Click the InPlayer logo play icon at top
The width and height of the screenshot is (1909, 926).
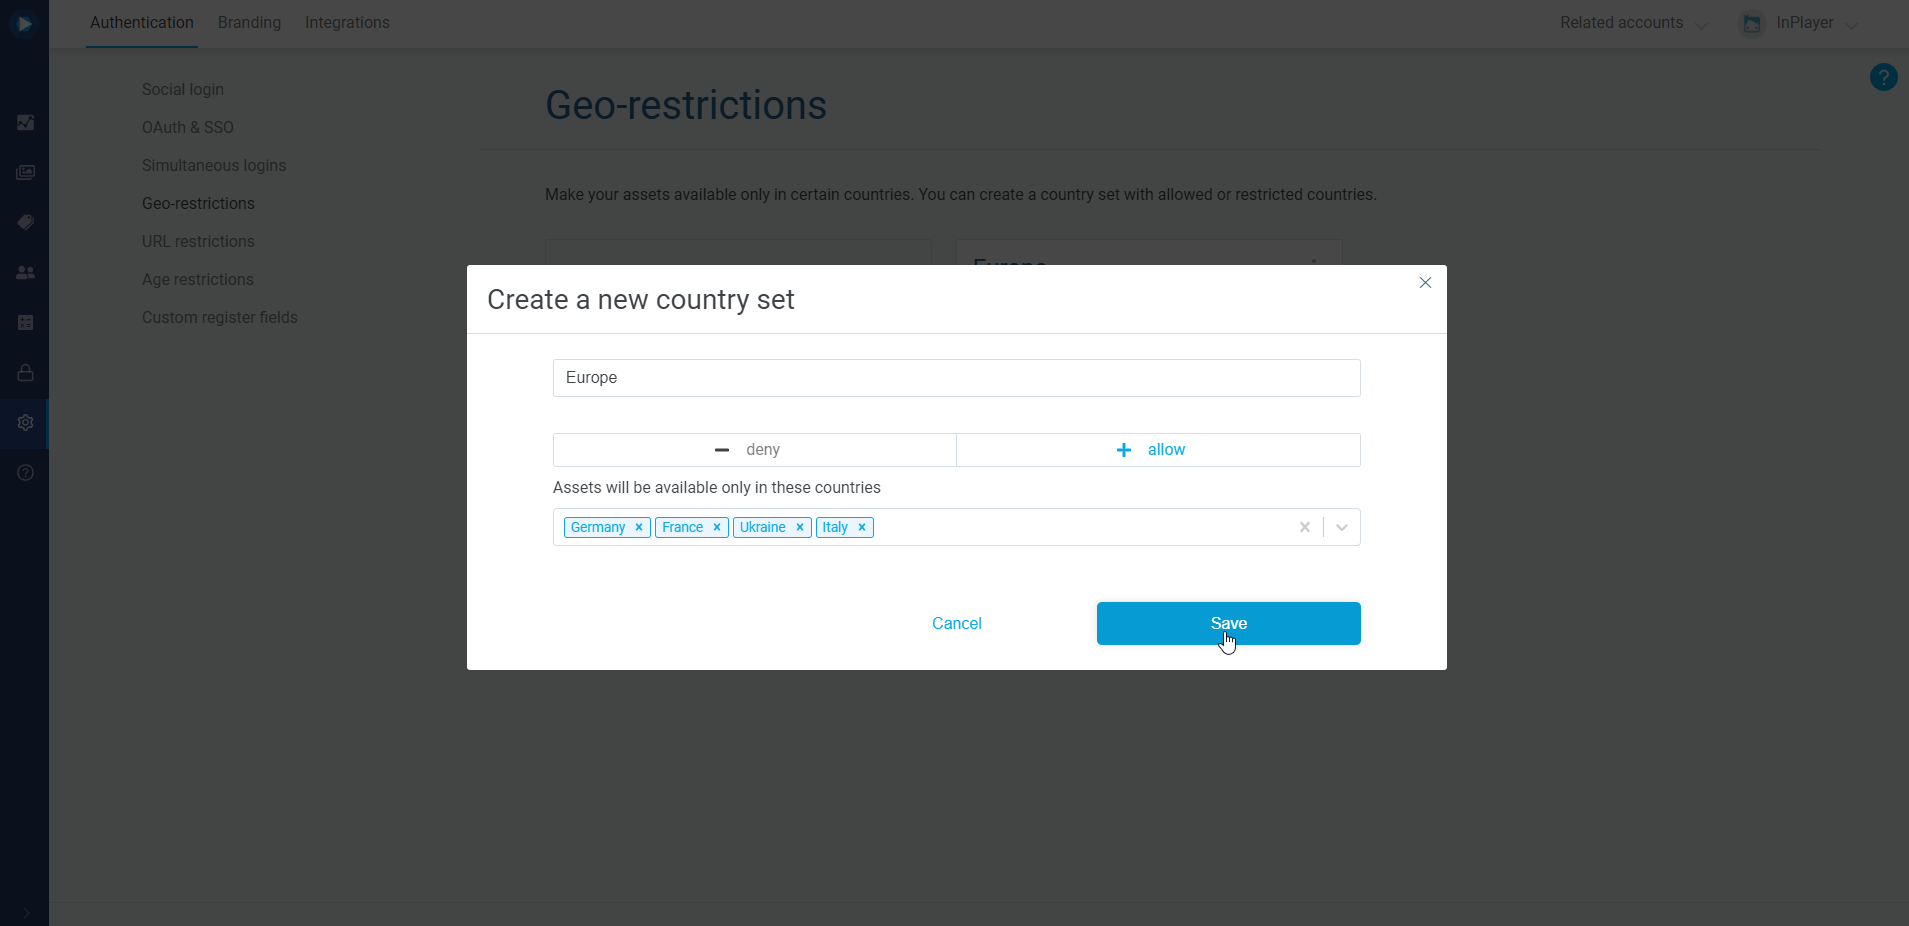(25, 23)
